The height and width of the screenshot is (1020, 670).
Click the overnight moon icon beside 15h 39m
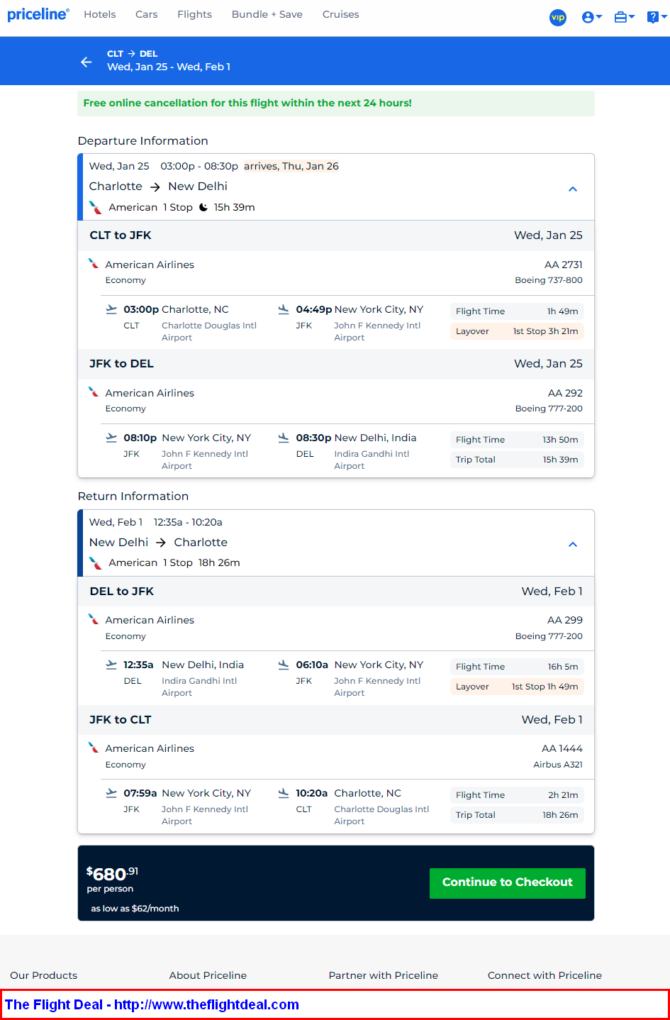point(204,208)
